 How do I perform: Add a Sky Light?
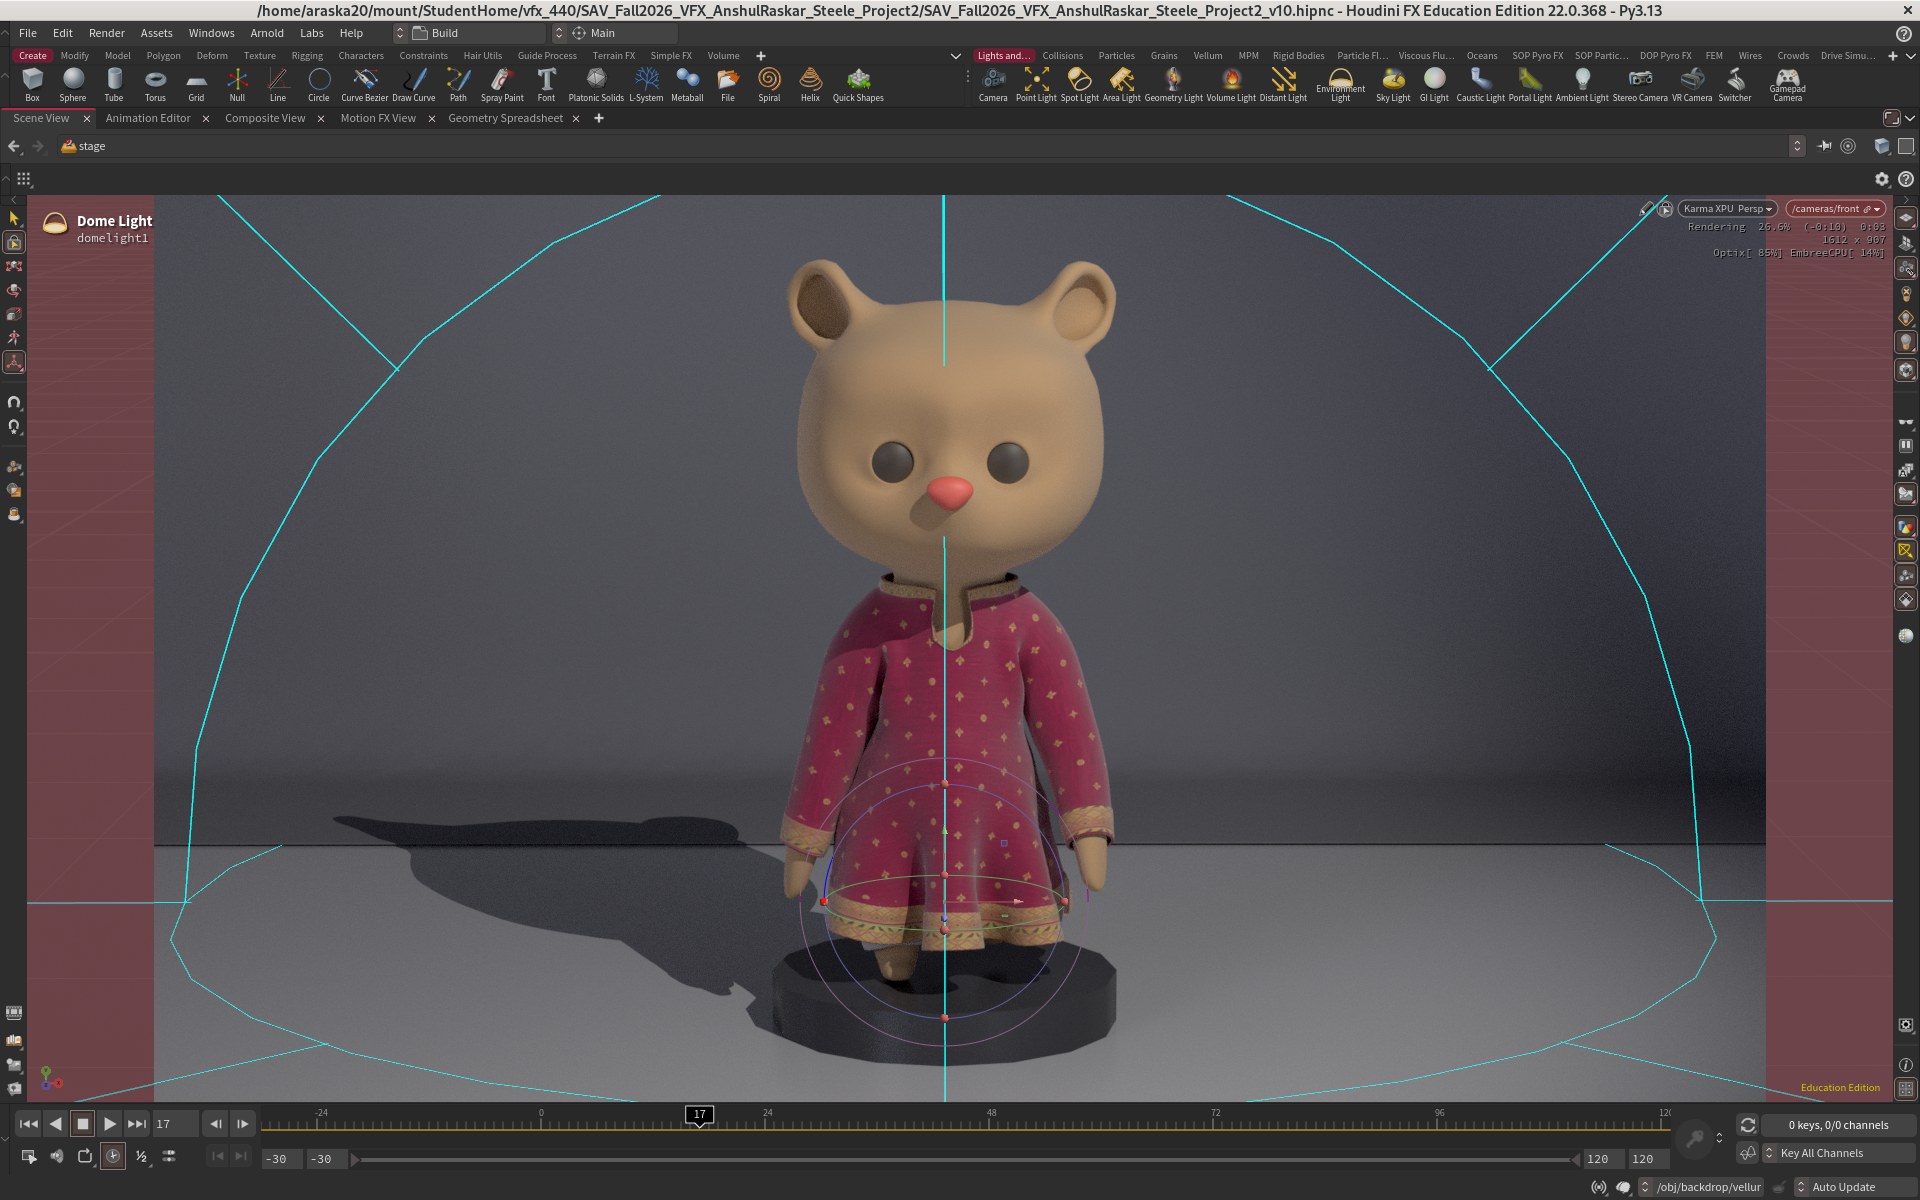pos(1393,84)
